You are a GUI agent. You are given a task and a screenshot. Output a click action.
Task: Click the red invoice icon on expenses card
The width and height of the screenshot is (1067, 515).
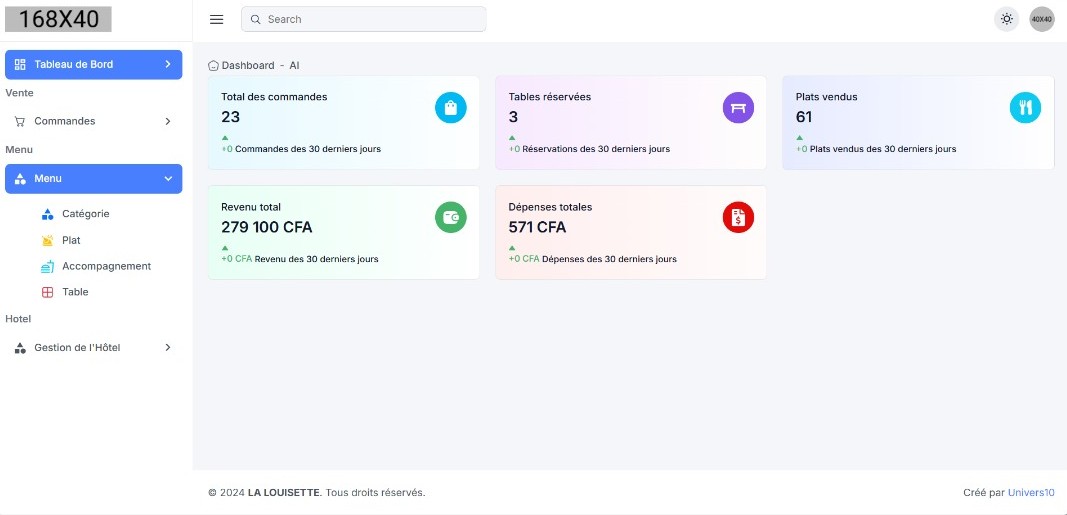point(738,218)
